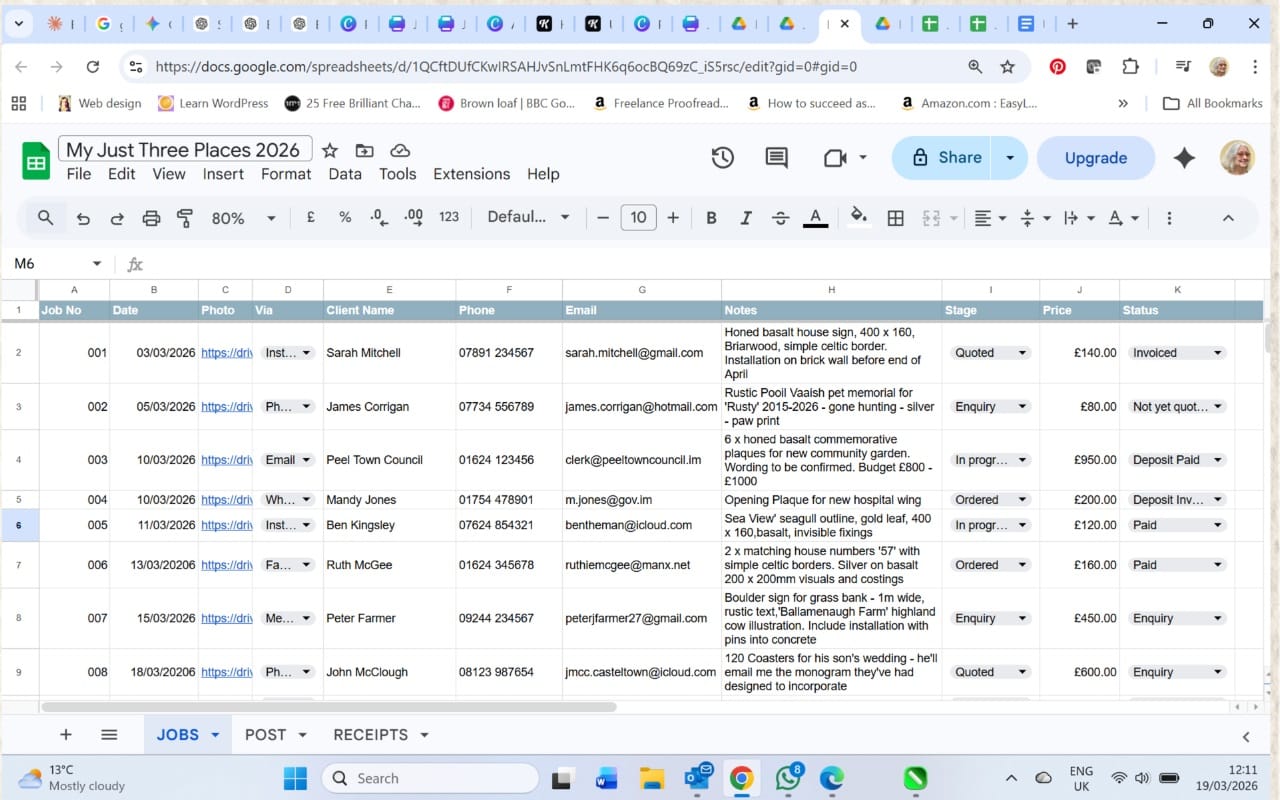
Task: Open photo link for job 001
Action: point(226,353)
